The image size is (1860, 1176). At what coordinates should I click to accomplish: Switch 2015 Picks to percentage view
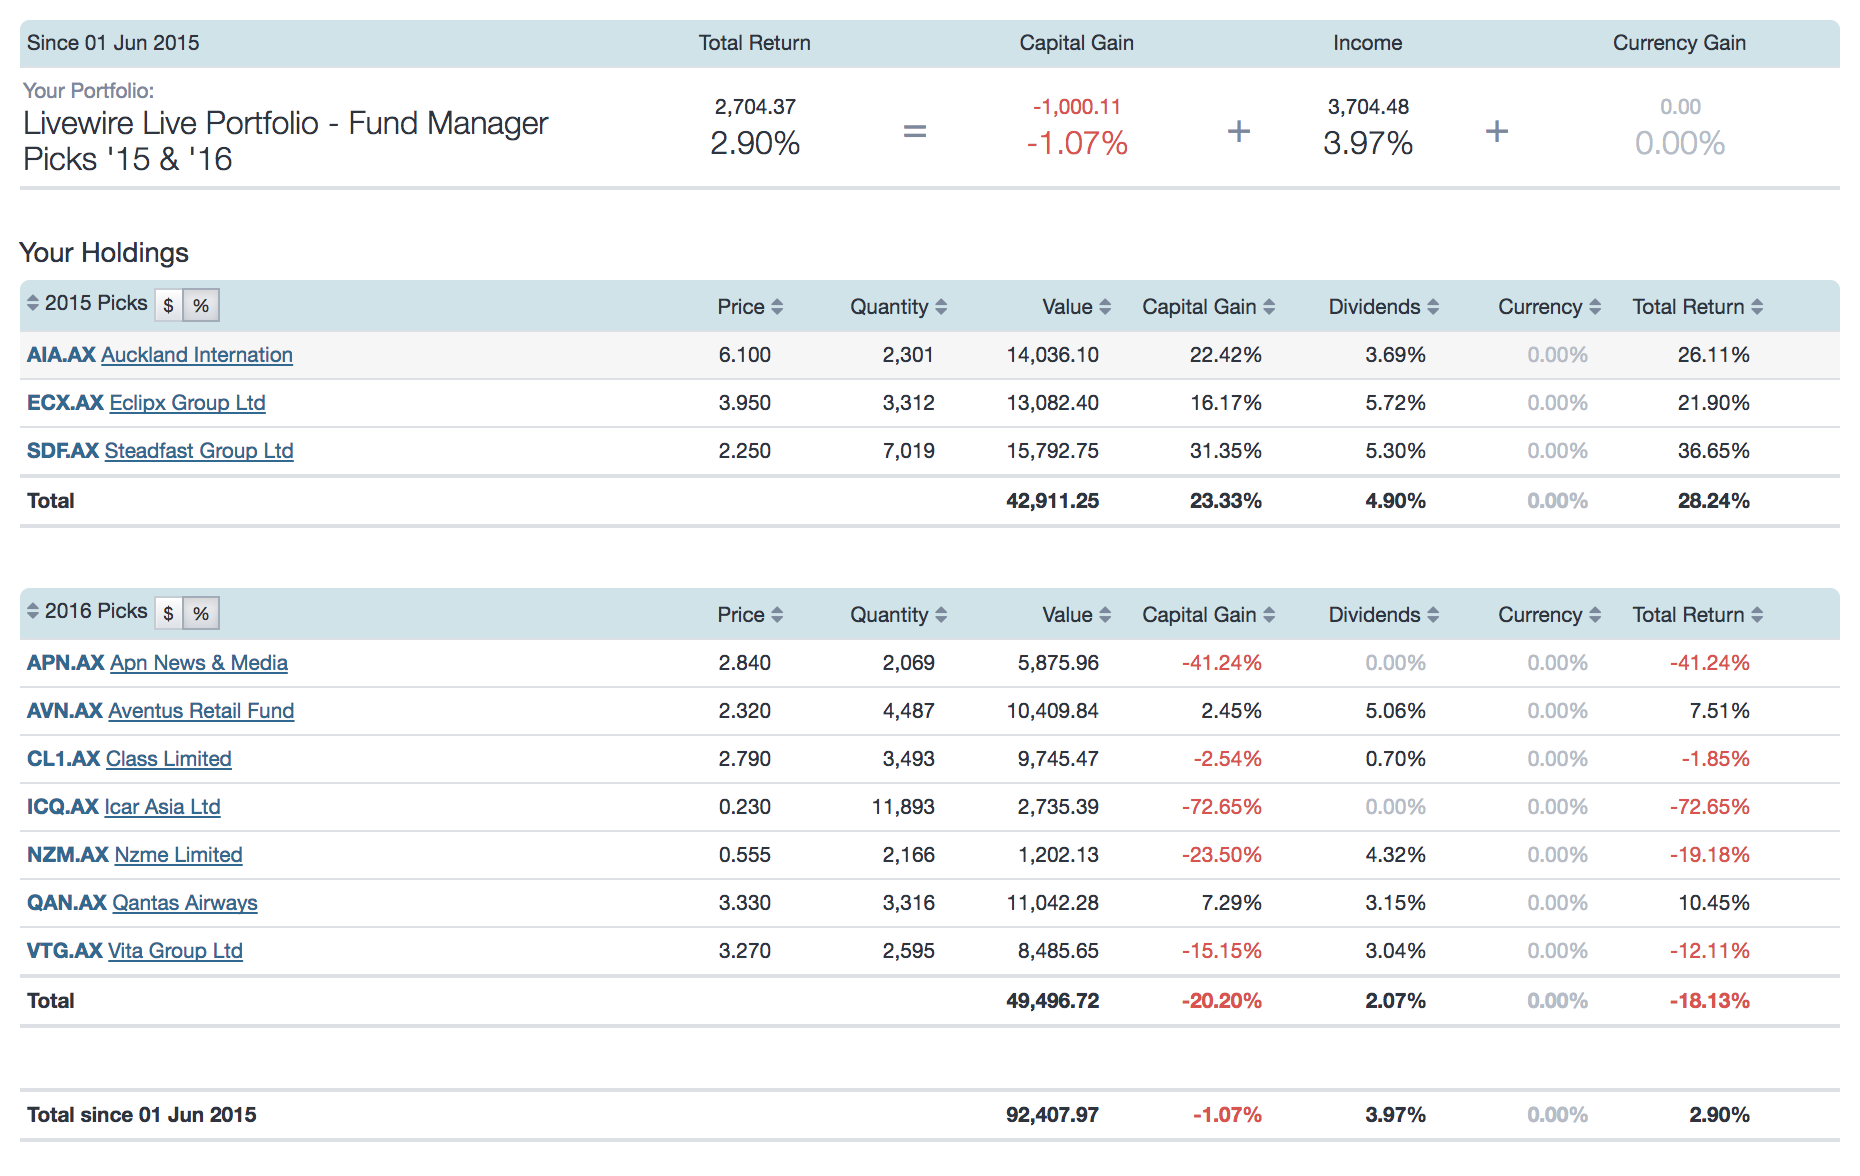[x=200, y=304]
